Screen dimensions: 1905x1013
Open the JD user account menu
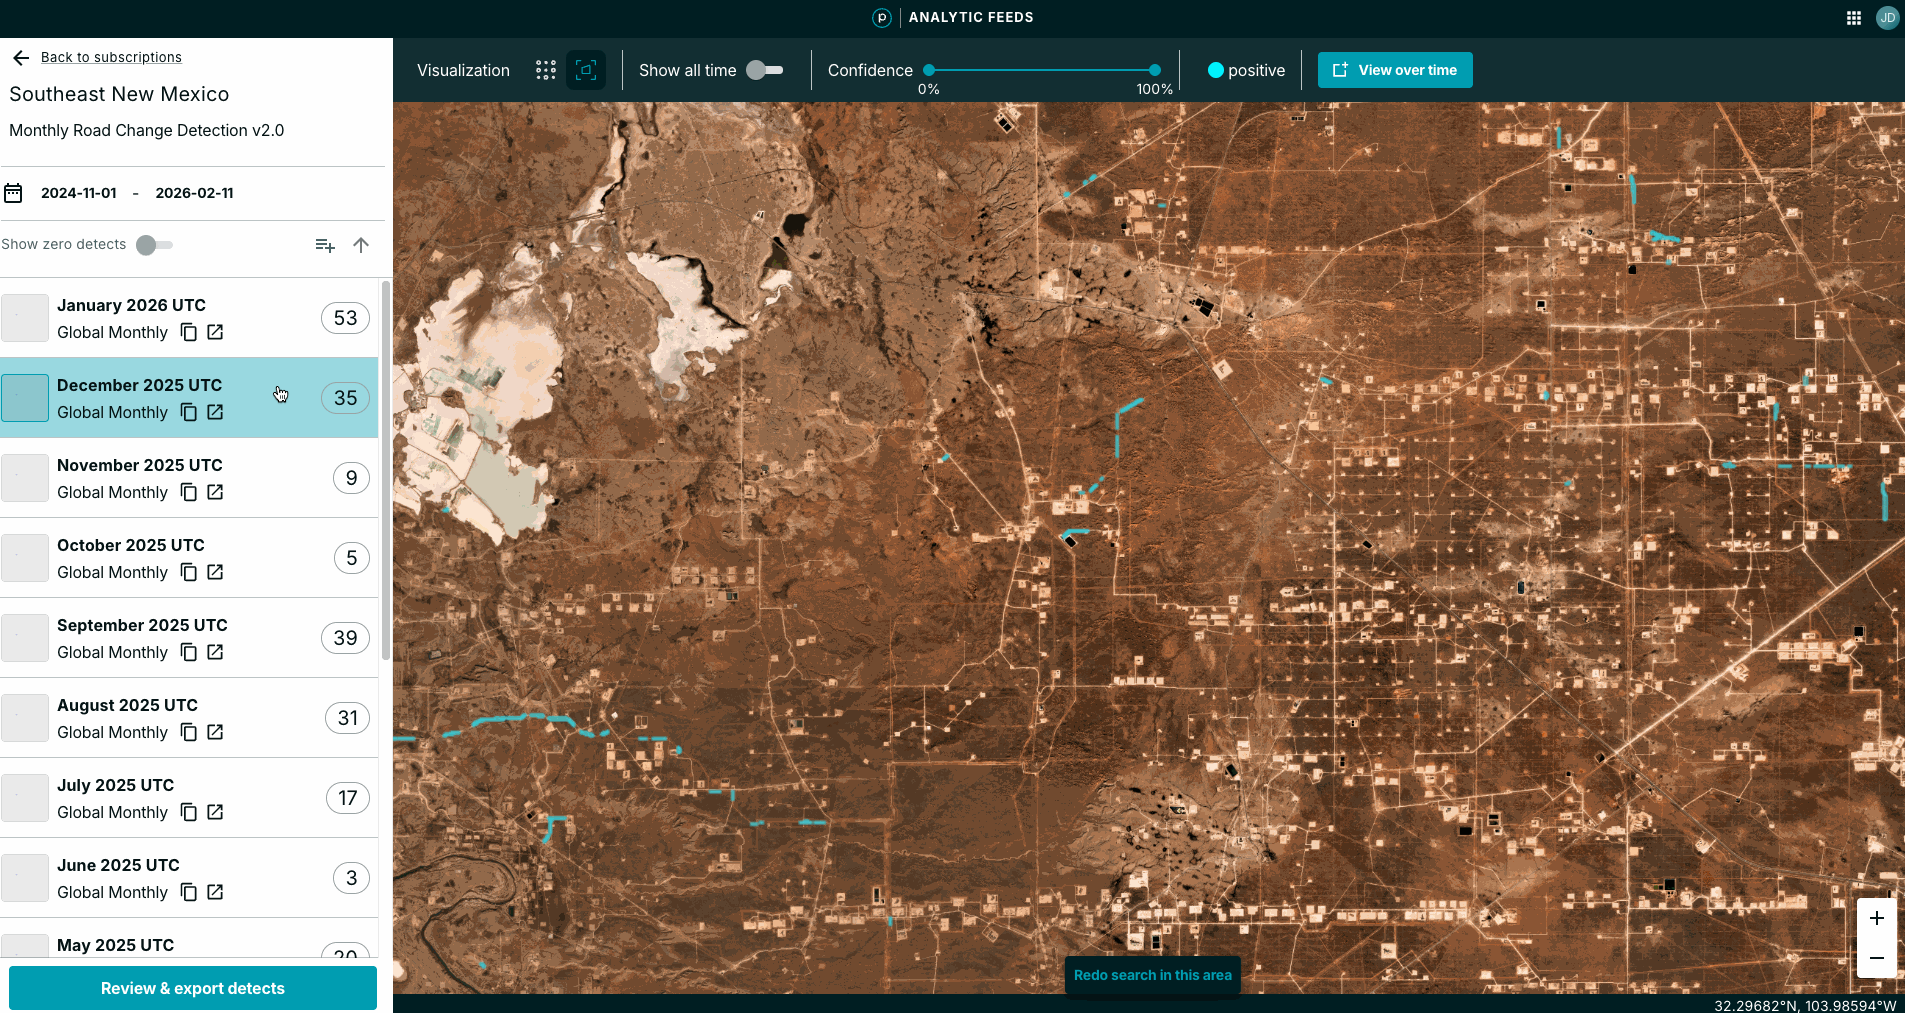1887,18
